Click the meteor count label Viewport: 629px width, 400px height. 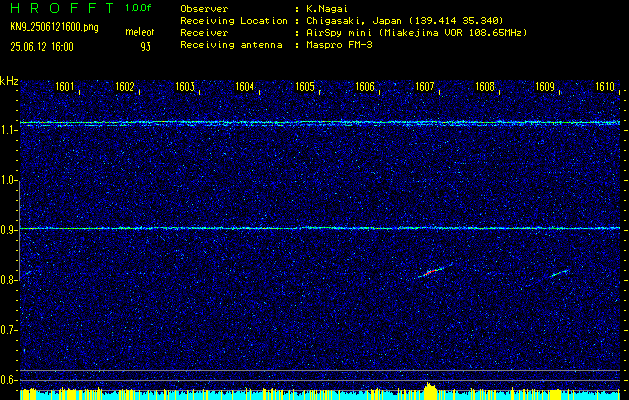(140, 32)
